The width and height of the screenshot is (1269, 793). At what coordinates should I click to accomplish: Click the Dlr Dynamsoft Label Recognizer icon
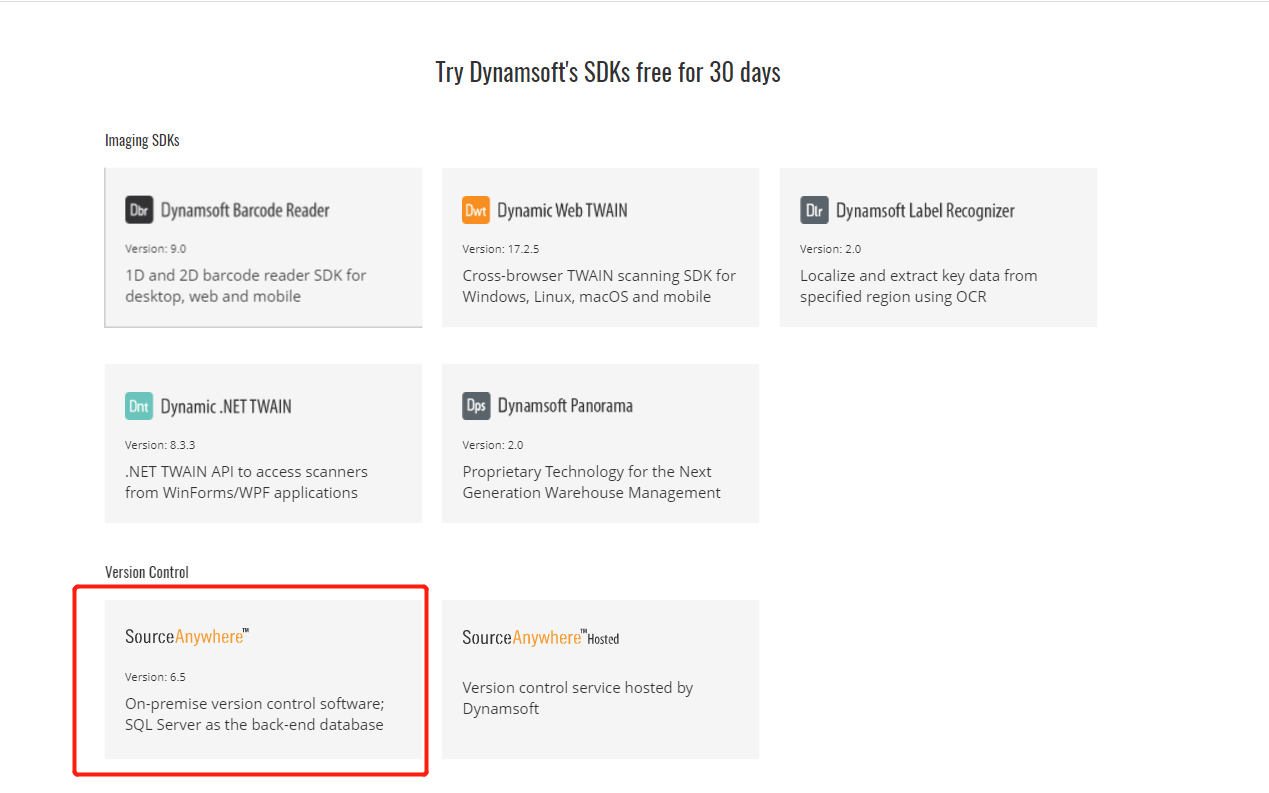(x=814, y=210)
